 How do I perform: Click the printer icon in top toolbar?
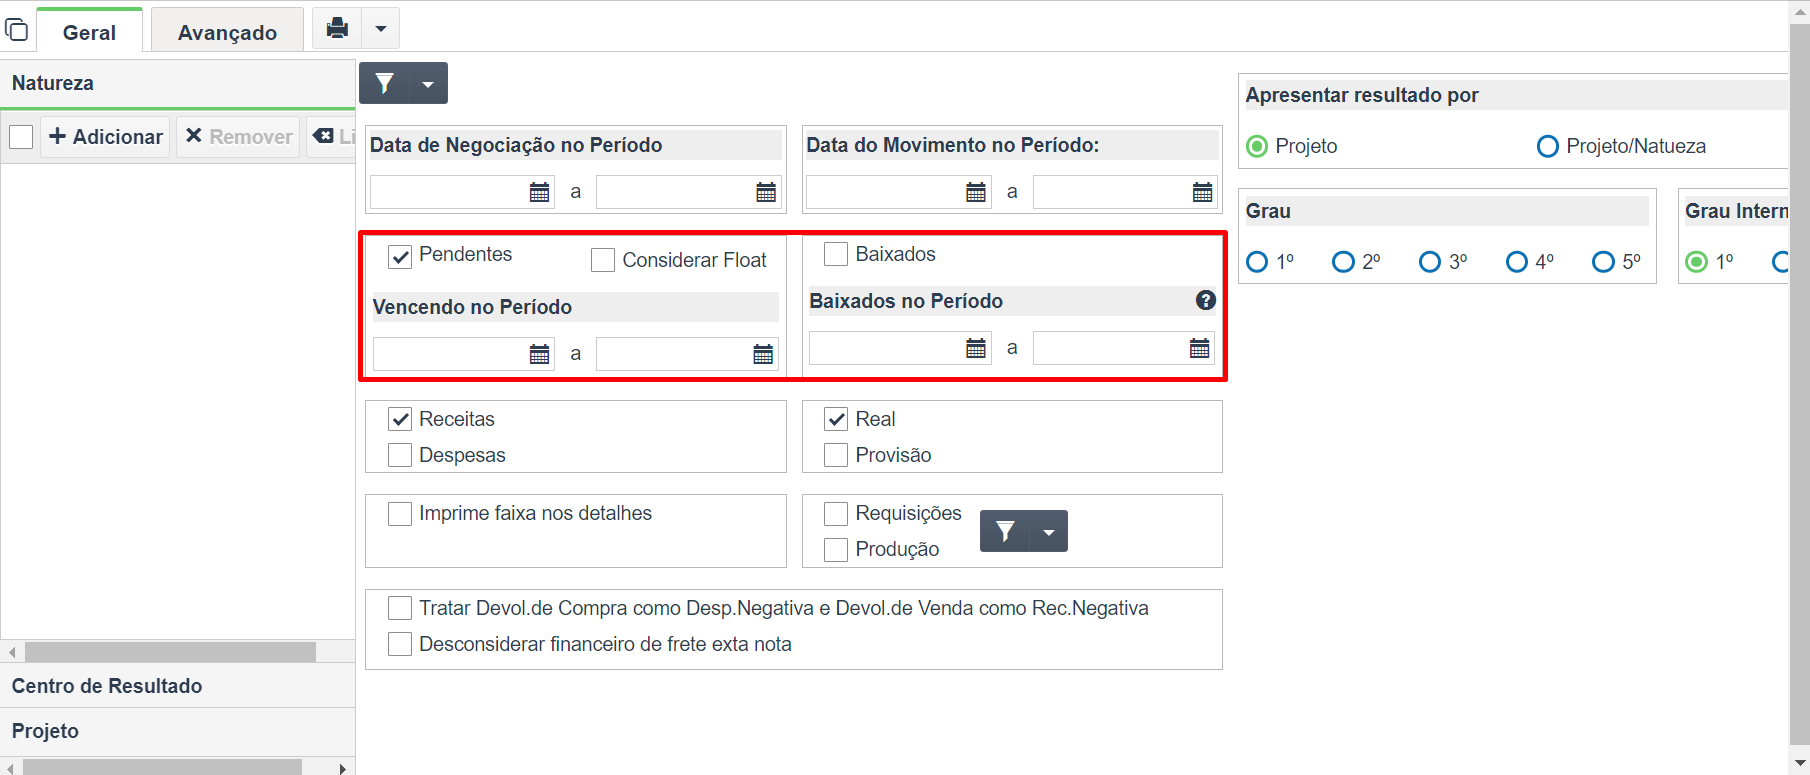coord(337,28)
